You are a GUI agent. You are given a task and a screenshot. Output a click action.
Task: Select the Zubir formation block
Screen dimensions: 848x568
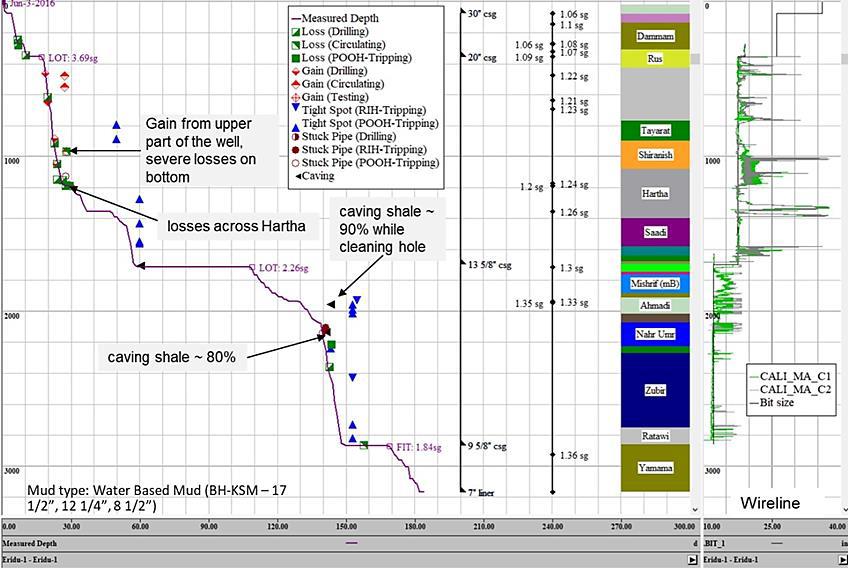click(x=655, y=390)
